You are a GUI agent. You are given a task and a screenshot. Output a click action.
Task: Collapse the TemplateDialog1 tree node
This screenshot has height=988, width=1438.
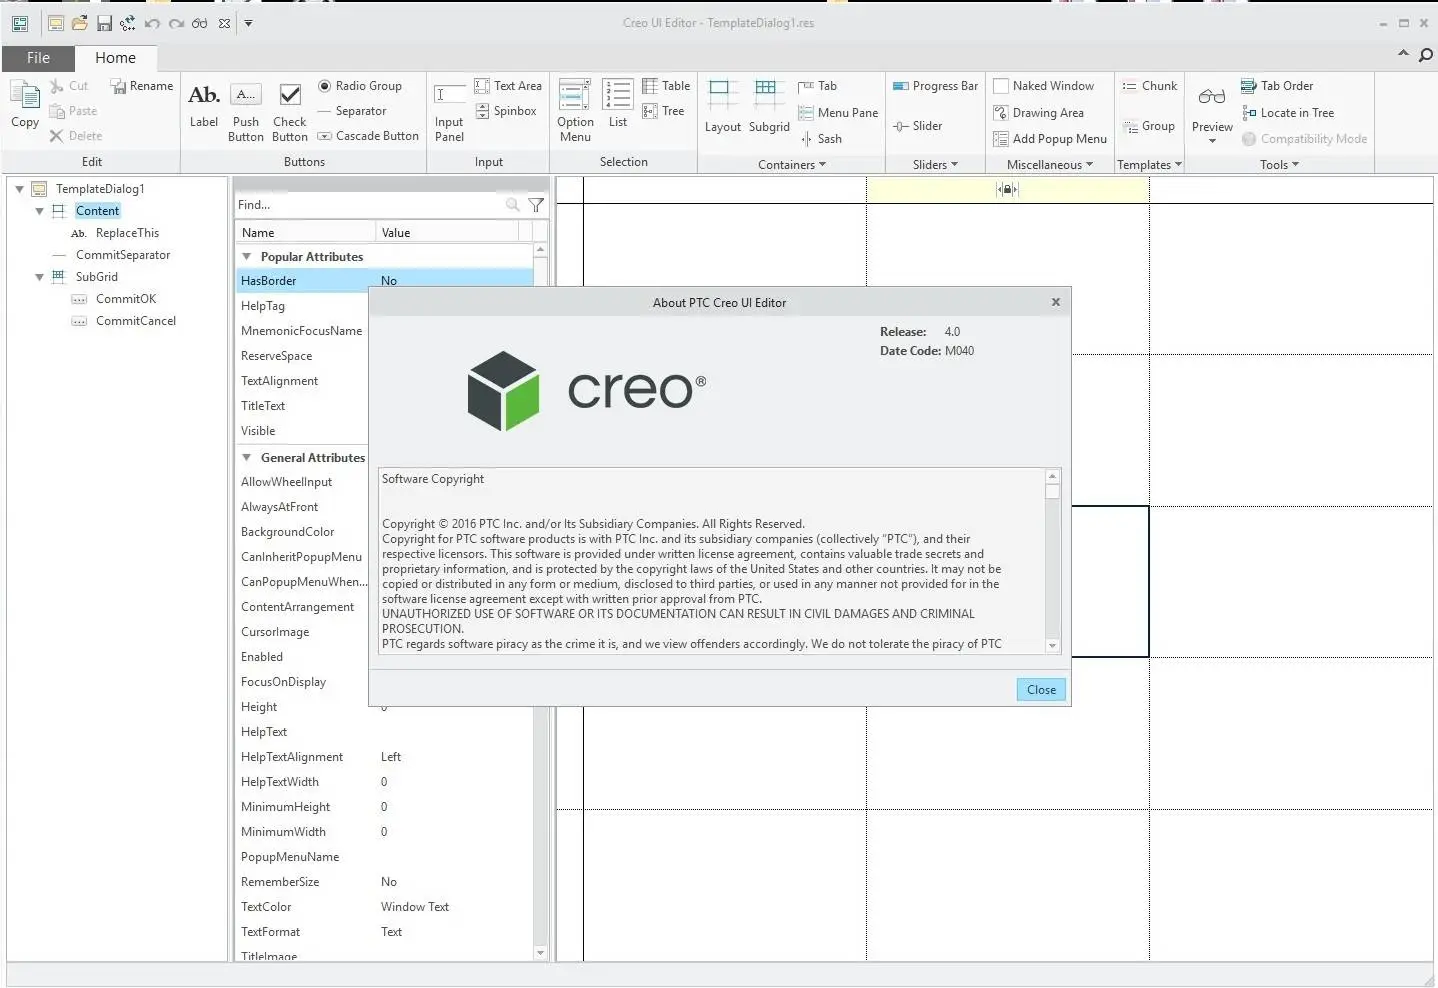[19, 189]
